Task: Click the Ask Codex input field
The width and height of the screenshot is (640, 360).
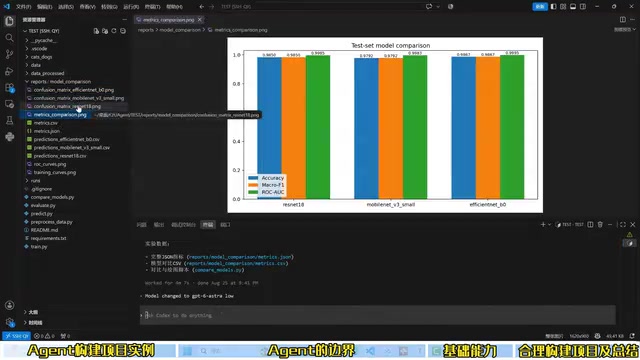Action: tap(378, 315)
